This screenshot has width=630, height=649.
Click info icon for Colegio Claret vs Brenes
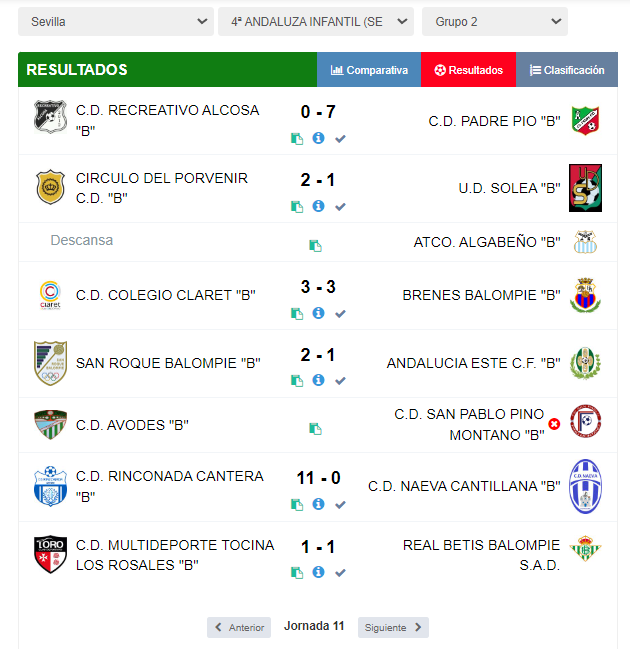[318, 313]
